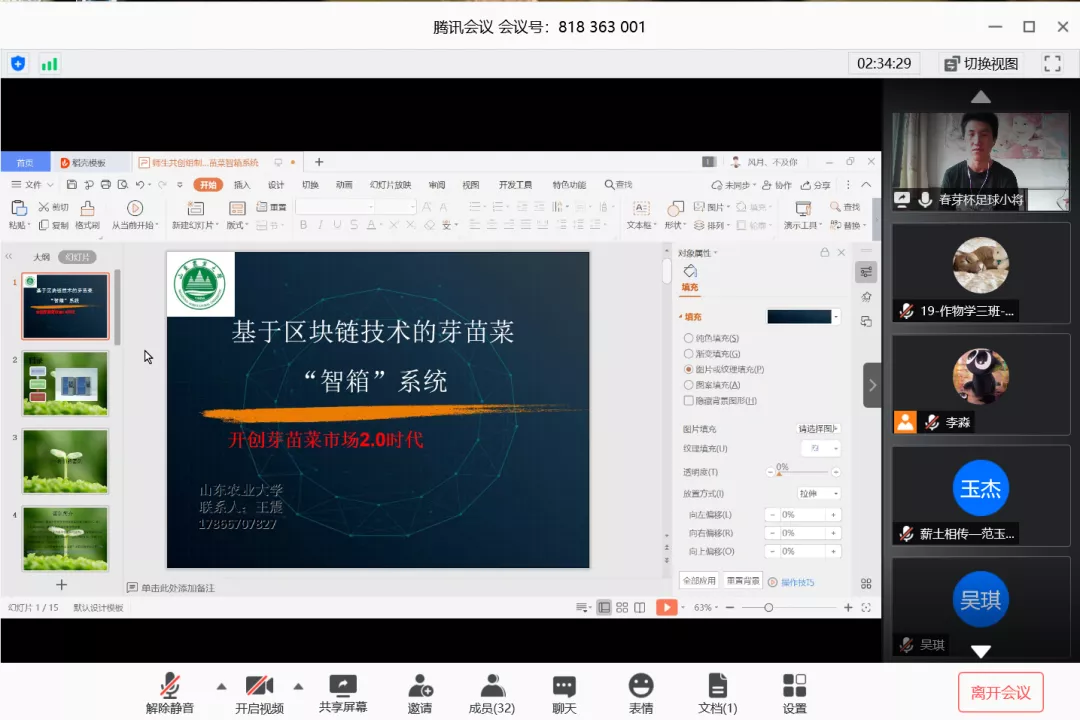This screenshot has width=1080, height=720.
Task: Open the invite (邀请) icon
Action: (x=420, y=686)
